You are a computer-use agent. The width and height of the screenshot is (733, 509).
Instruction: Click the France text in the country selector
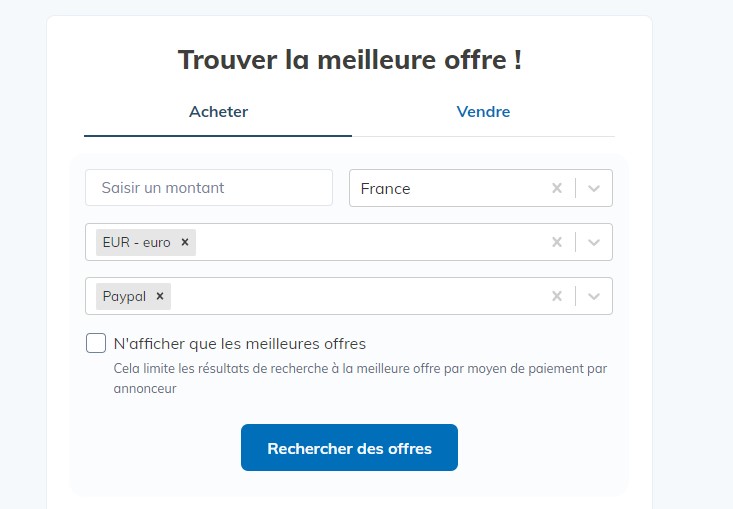386,188
